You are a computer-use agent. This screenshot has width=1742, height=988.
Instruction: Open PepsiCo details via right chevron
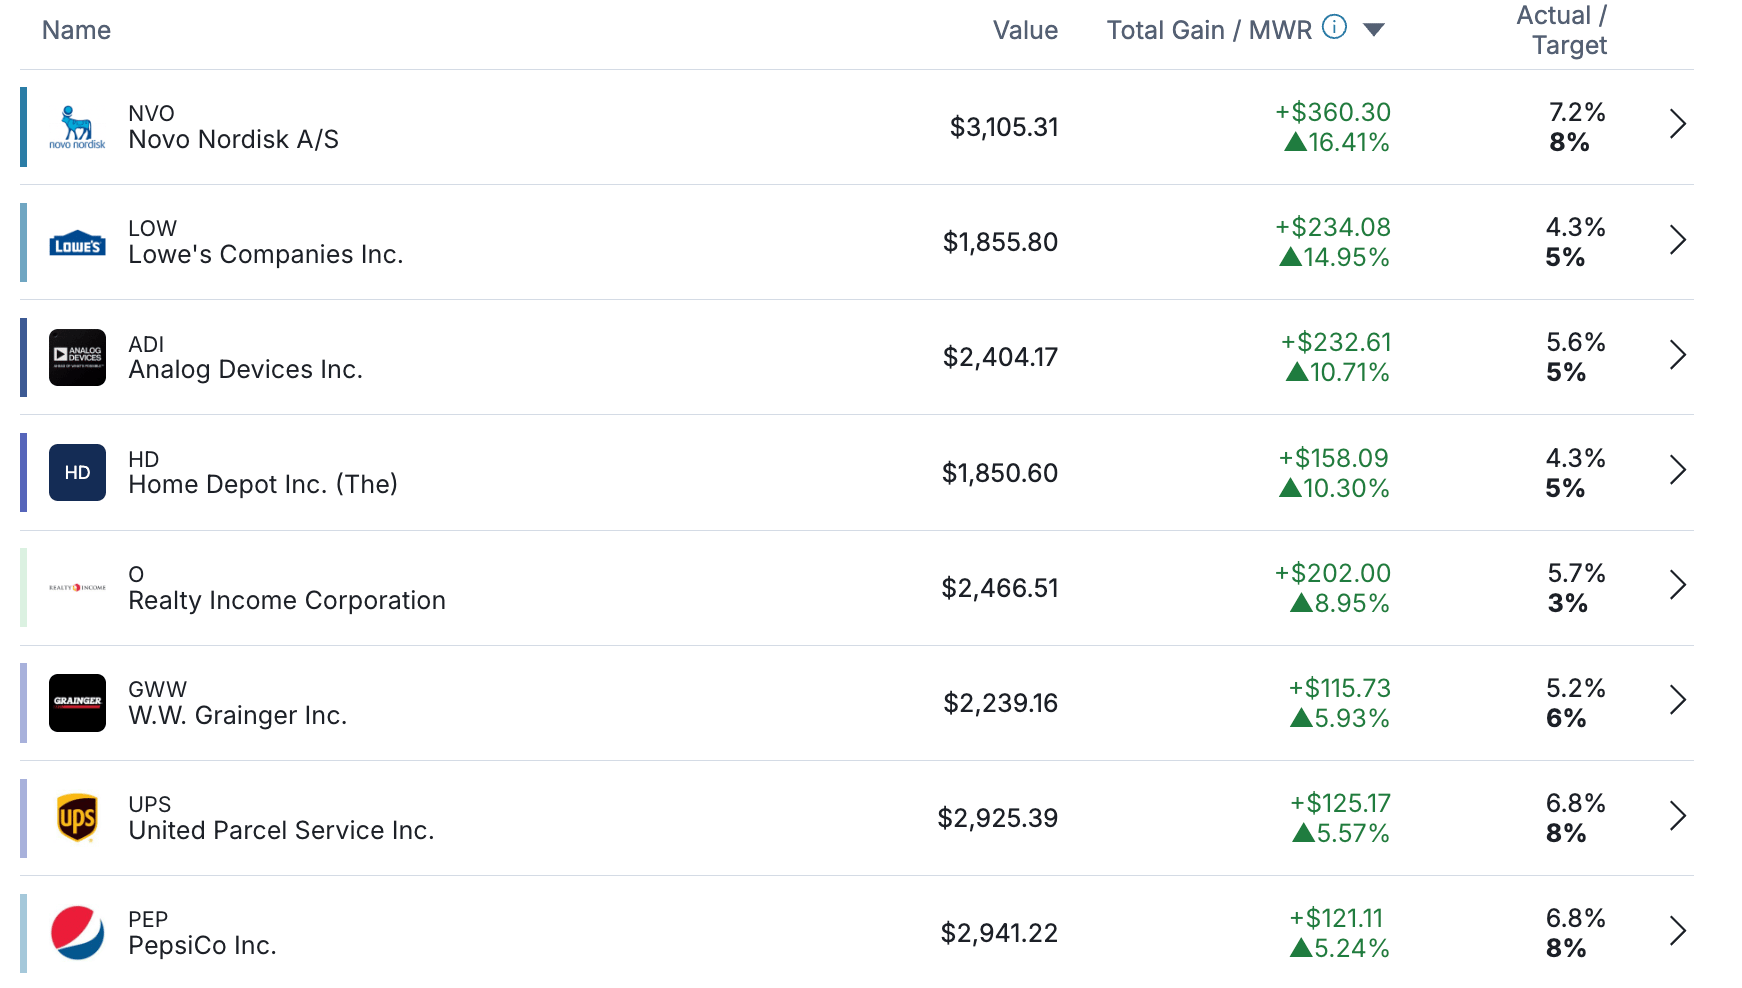click(x=1678, y=931)
